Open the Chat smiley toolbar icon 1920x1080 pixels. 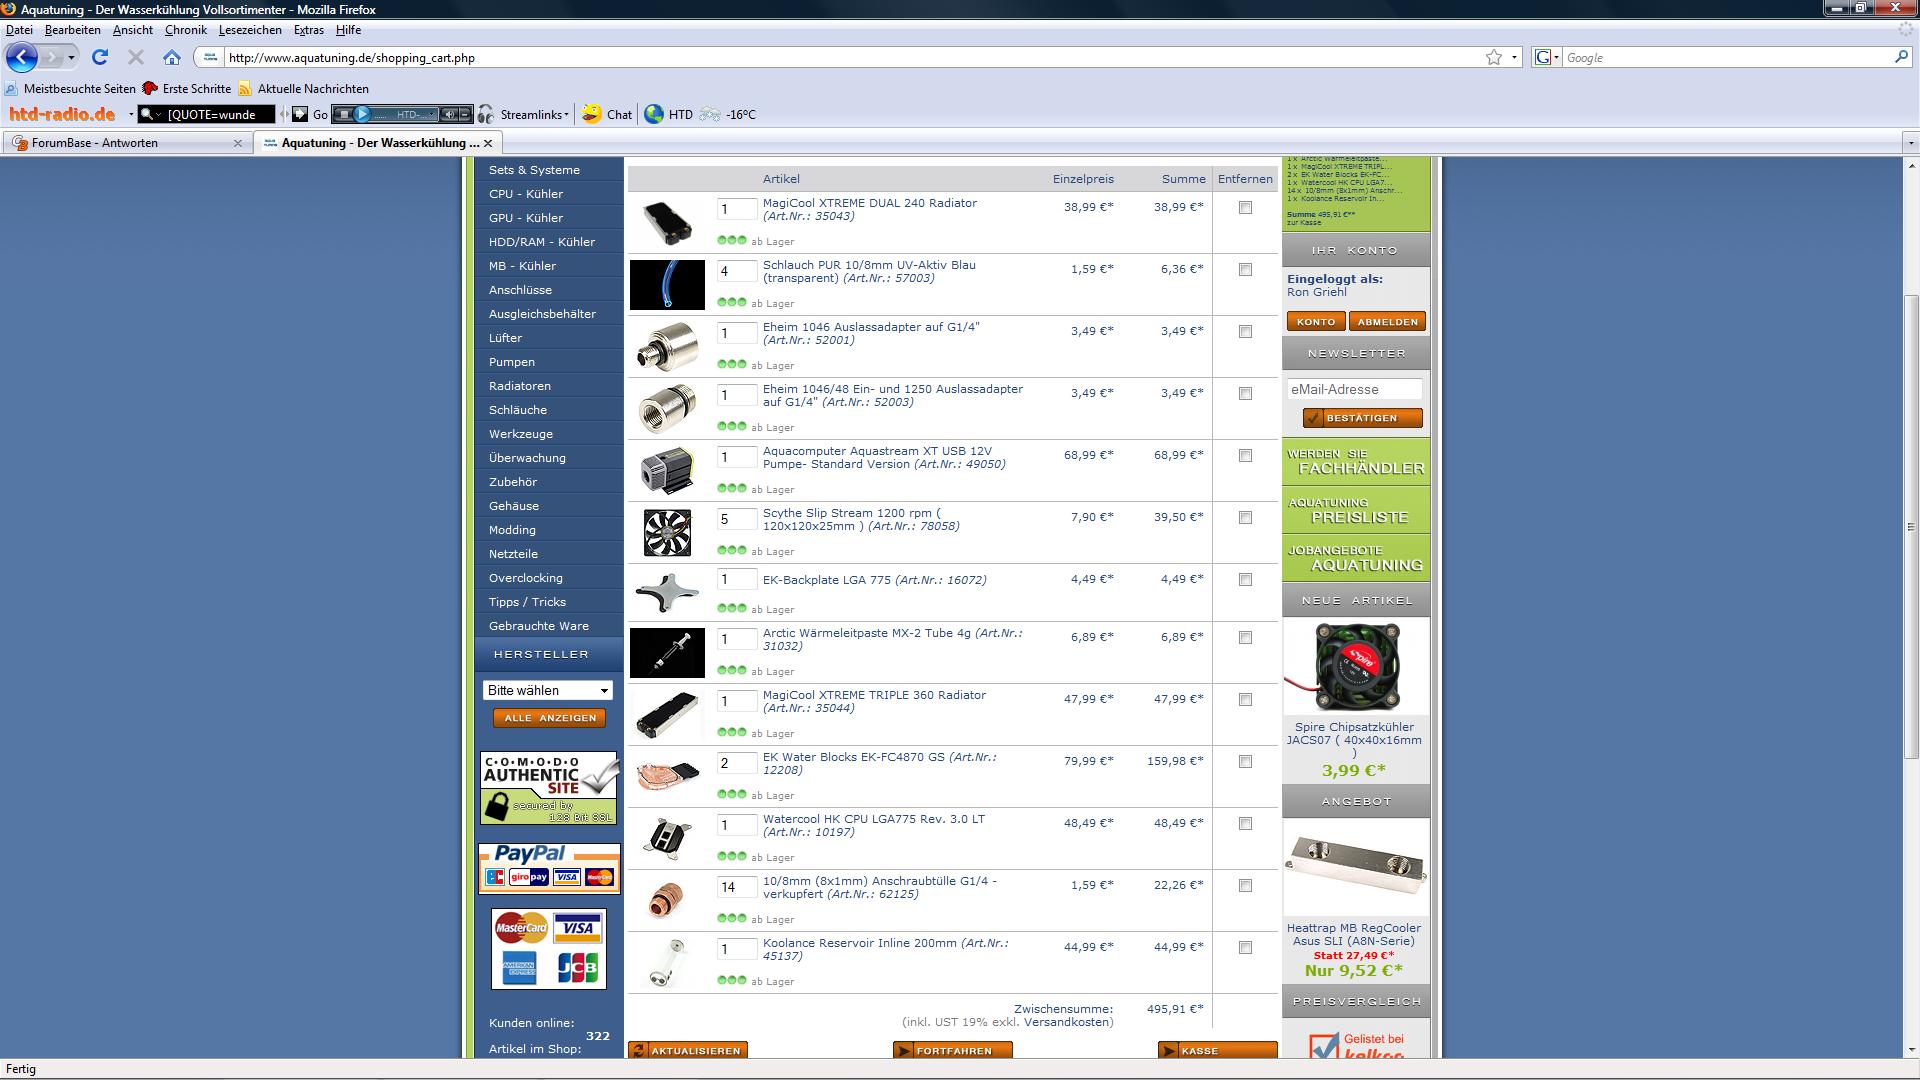pos(592,114)
